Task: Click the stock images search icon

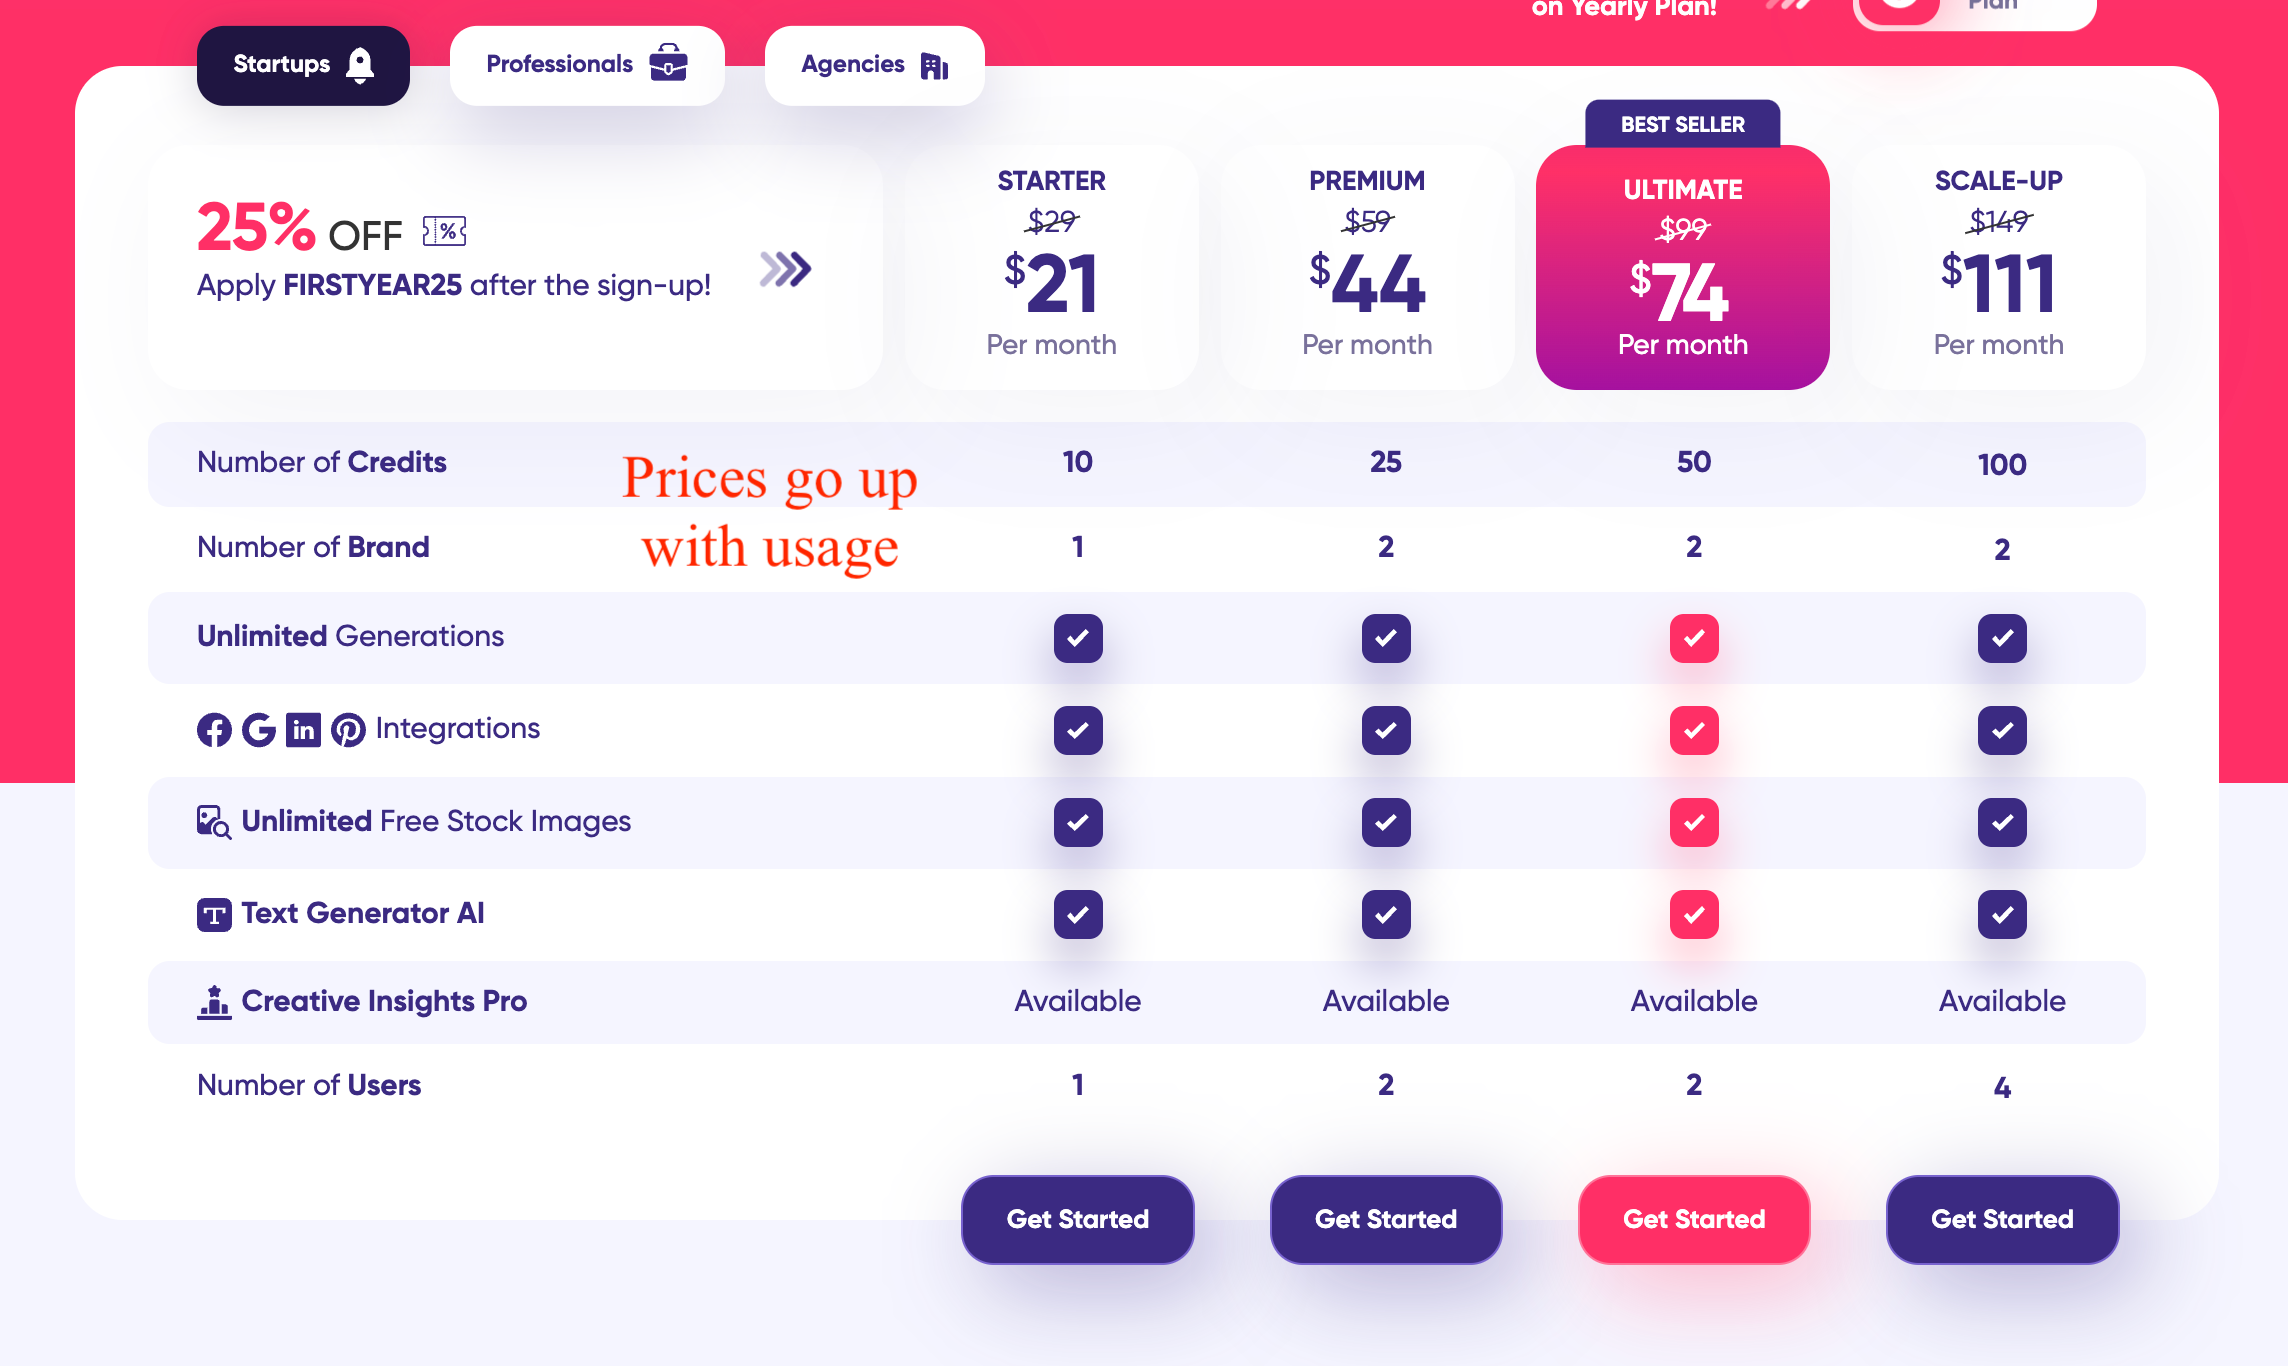Action: (x=214, y=822)
